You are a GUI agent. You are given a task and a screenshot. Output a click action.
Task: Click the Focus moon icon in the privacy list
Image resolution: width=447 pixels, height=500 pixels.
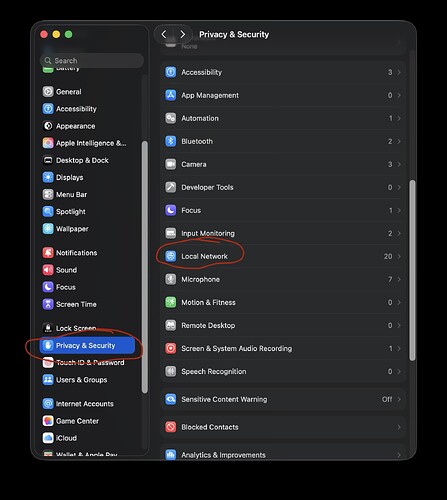point(171,210)
